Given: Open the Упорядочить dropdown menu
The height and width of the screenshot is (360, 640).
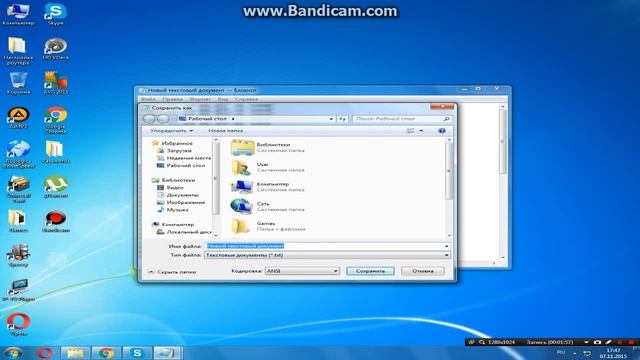Looking at the screenshot, I should point(171,131).
